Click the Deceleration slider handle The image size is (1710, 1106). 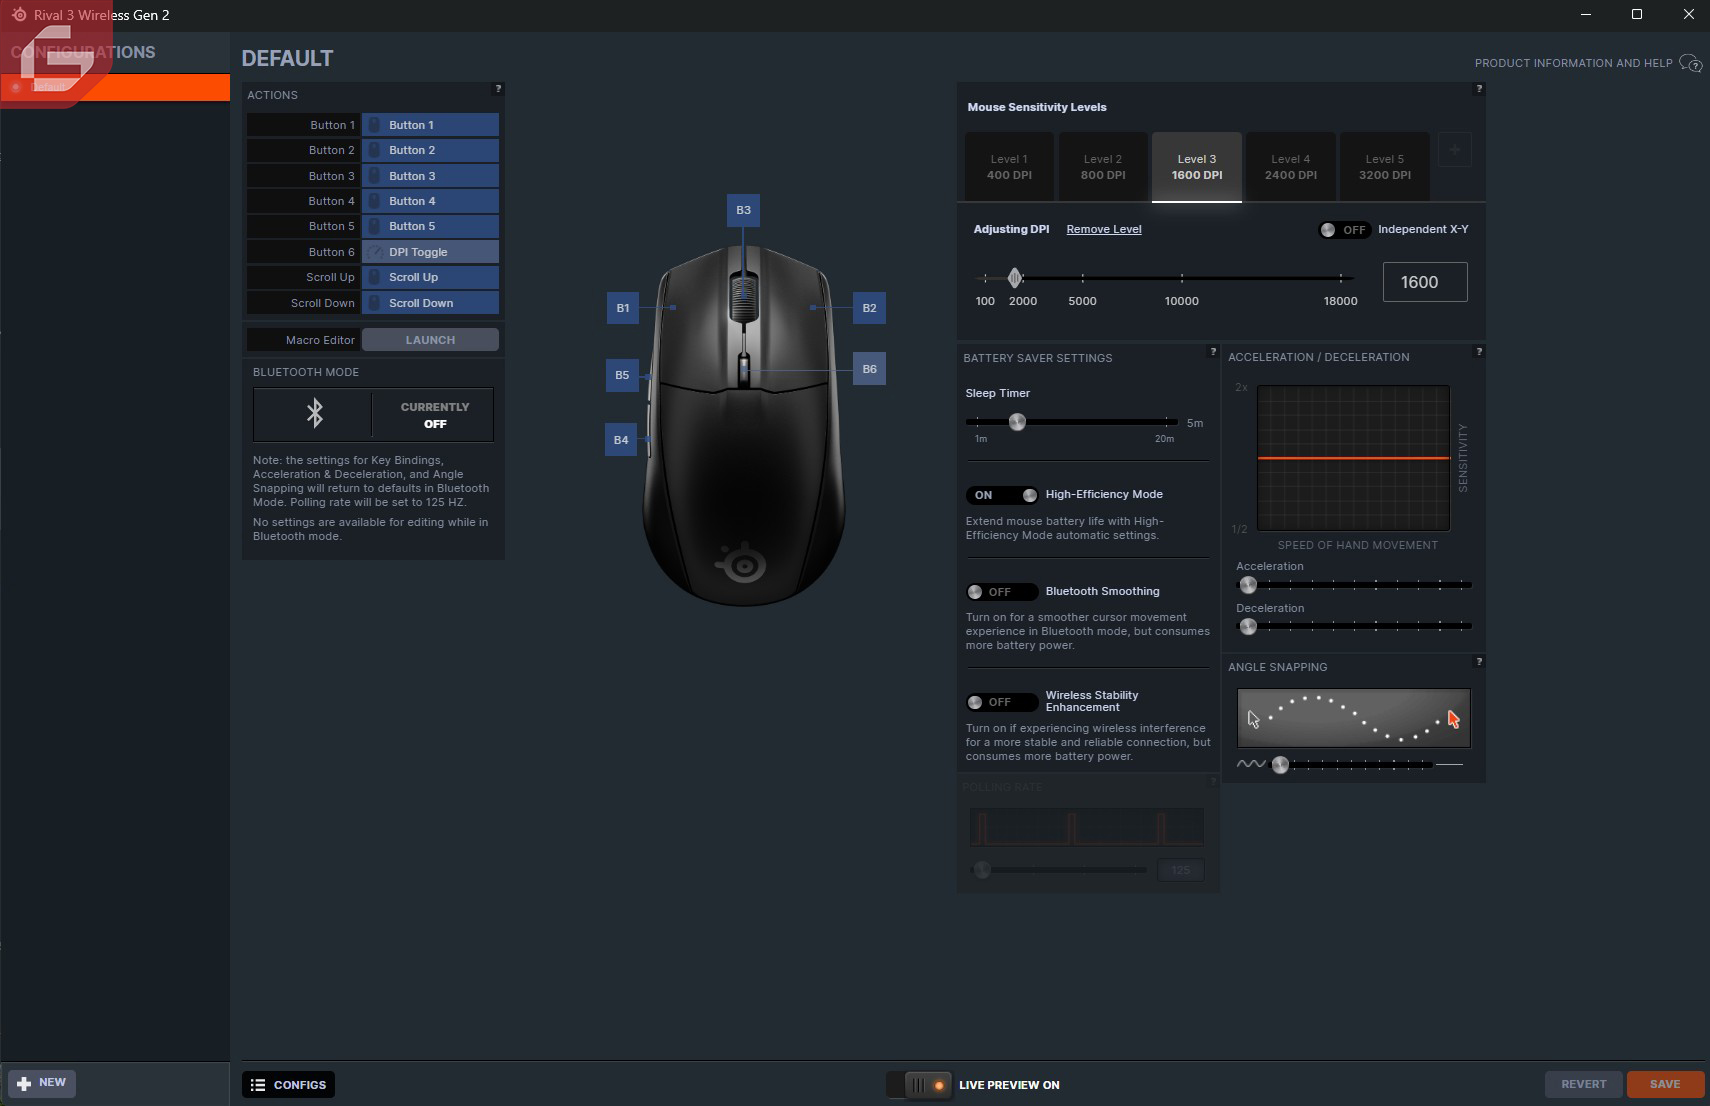(x=1248, y=627)
